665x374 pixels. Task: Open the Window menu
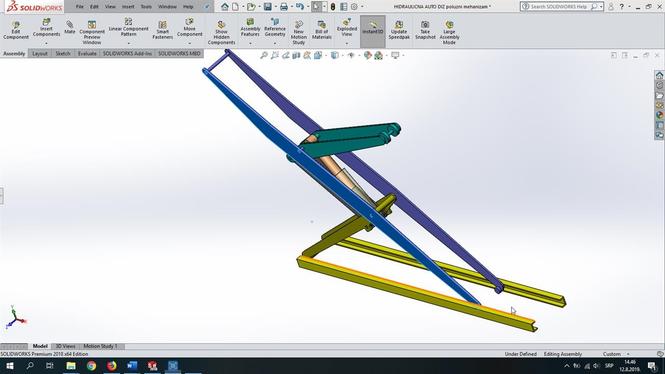(x=167, y=7)
